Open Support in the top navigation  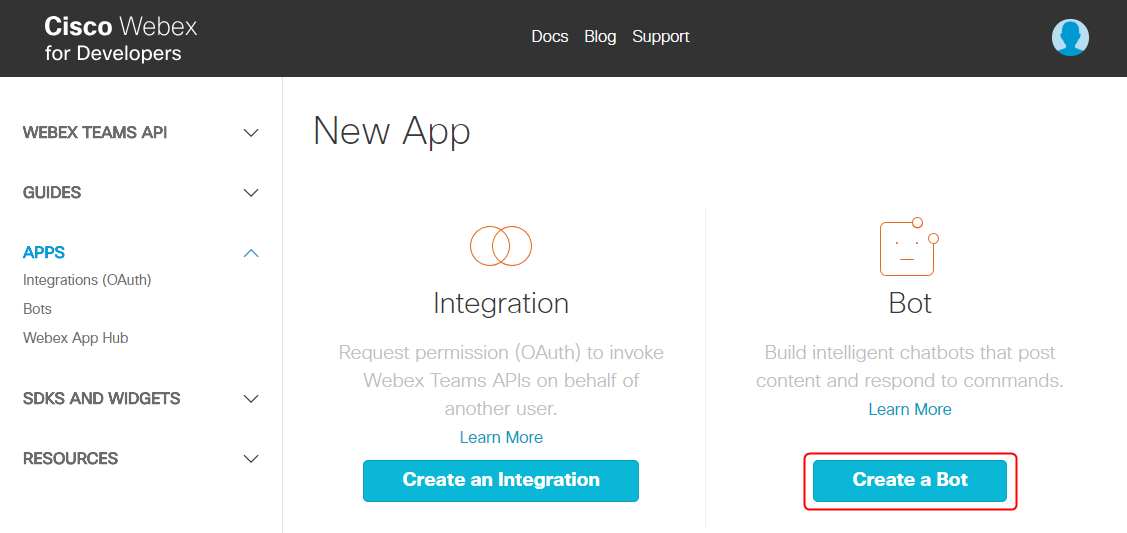660,37
